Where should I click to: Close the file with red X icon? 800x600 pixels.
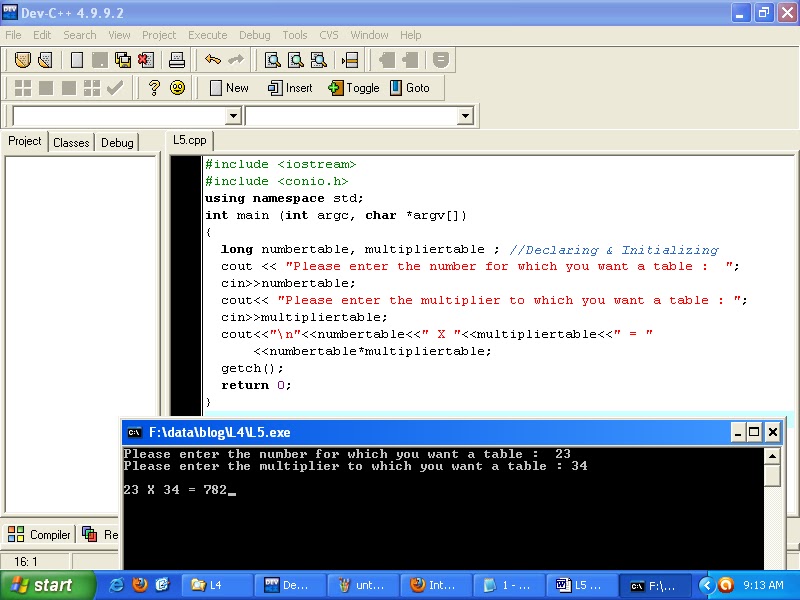pos(146,60)
